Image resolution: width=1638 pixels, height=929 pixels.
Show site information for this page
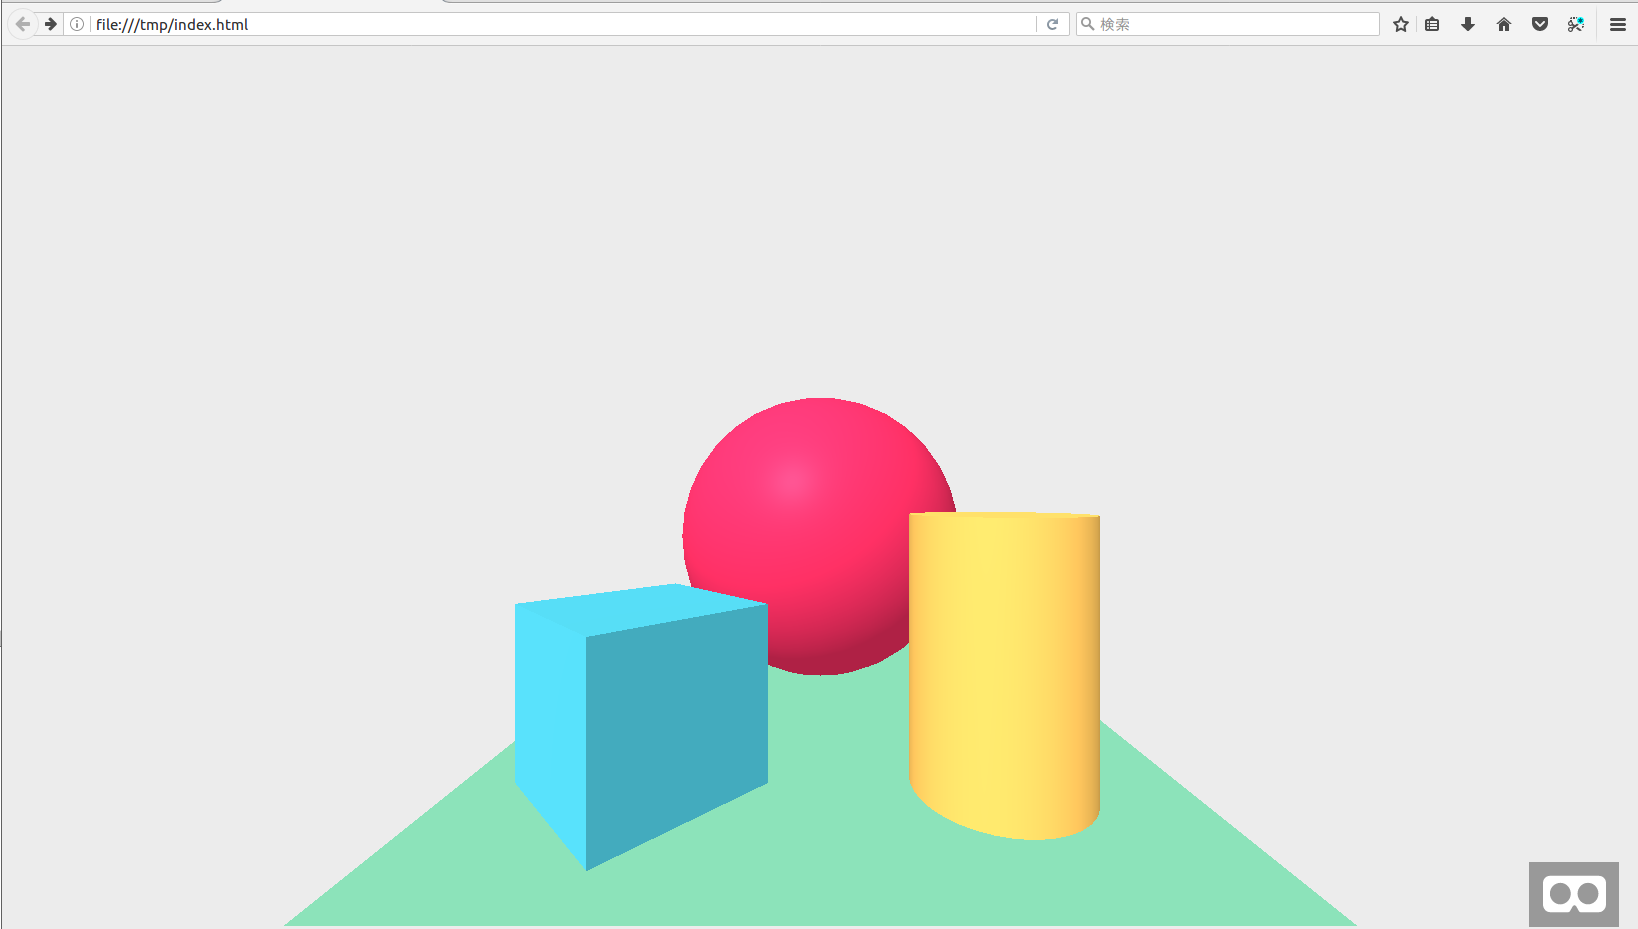(x=77, y=24)
